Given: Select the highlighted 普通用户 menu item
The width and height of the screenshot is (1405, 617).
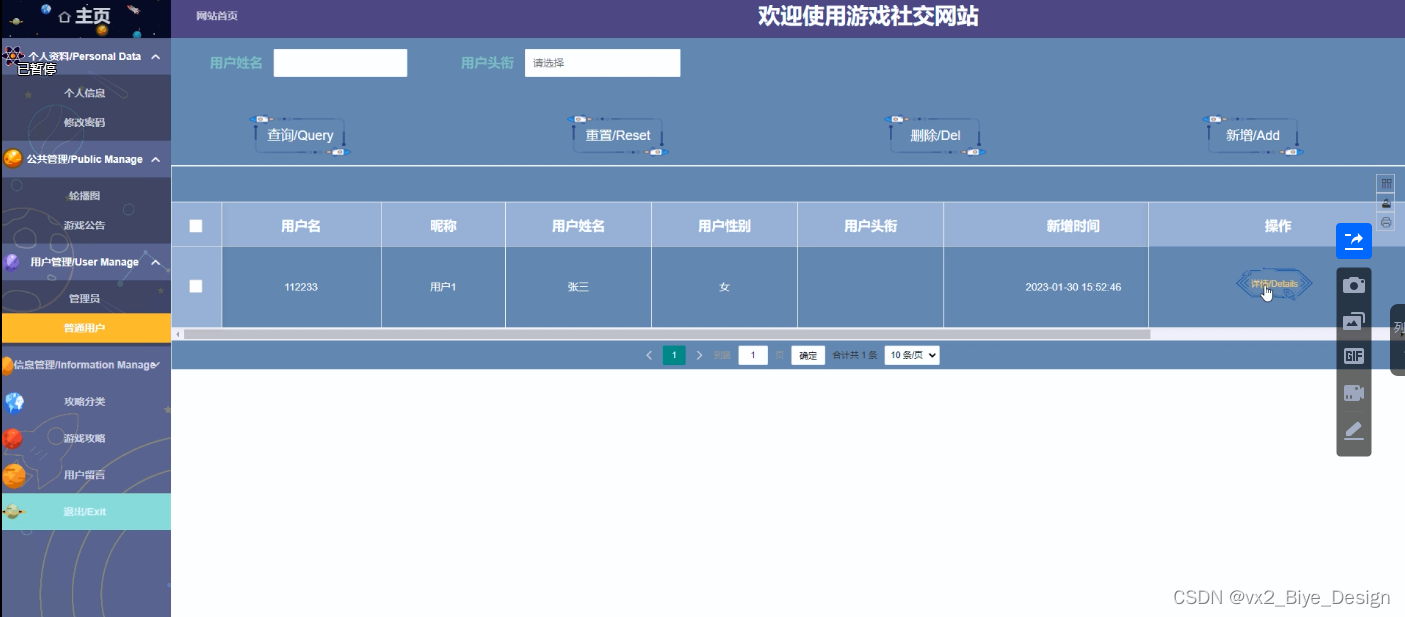Looking at the screenshot, I should (x=85, y=328).
